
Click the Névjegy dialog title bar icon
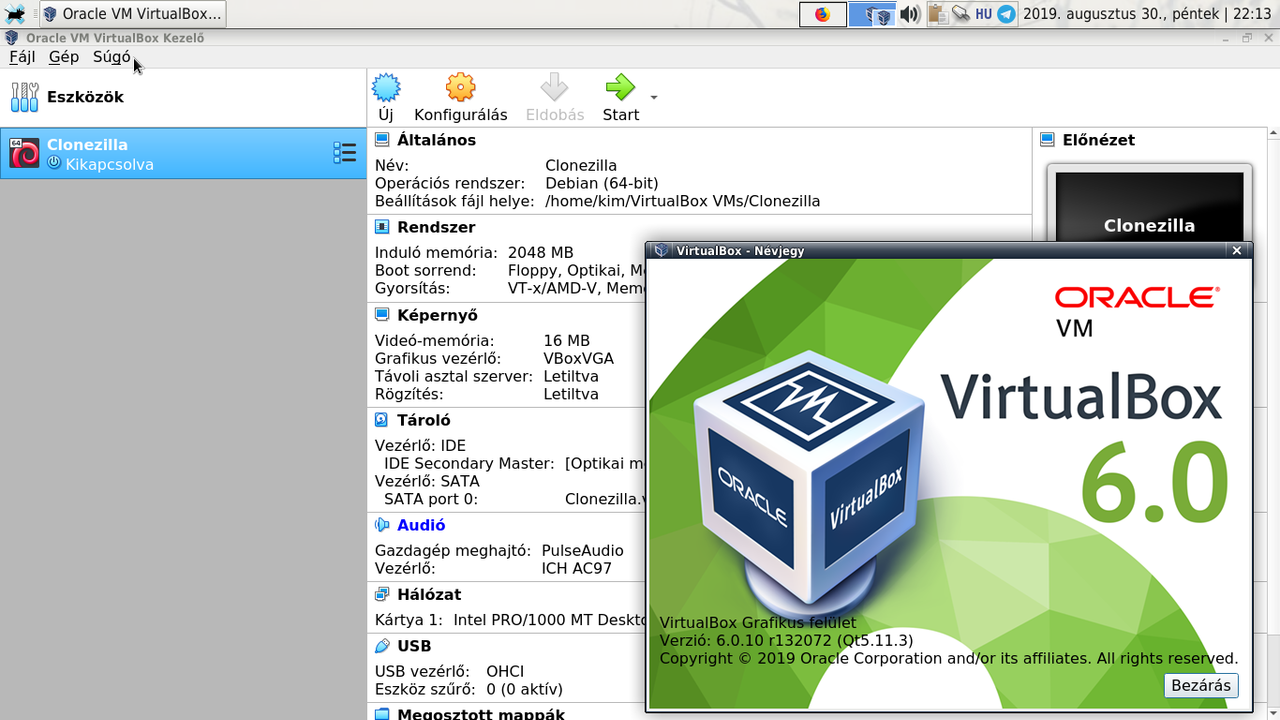coord(661,251)
